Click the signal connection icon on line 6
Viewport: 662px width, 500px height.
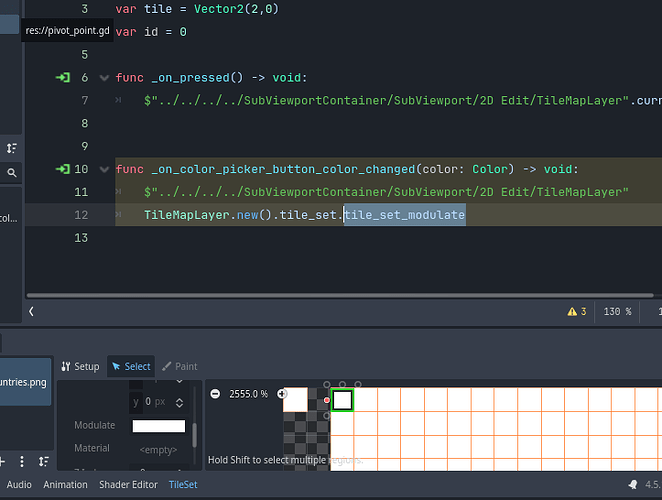coord(64,78)
